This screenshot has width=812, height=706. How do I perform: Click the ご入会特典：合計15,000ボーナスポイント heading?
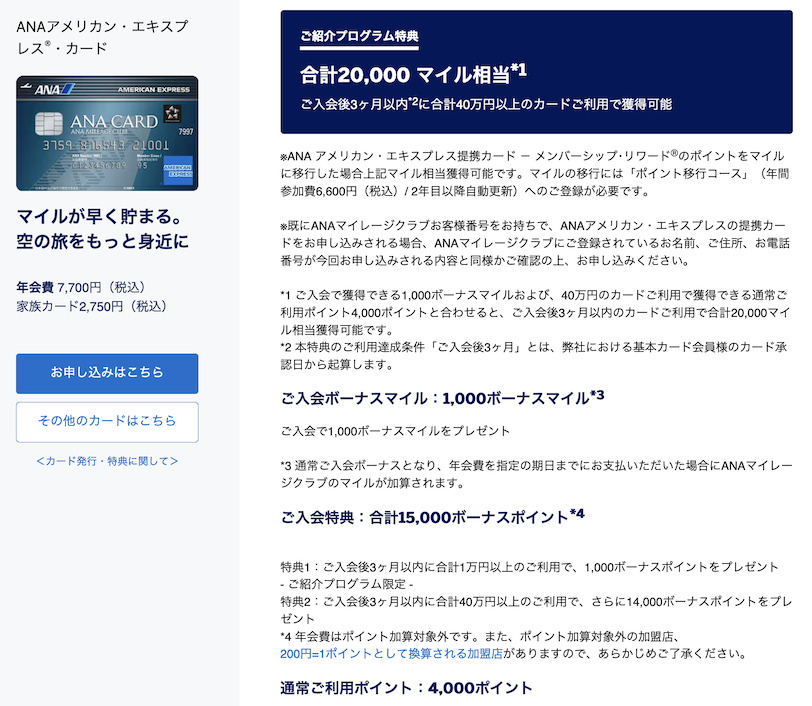point(432,516)
